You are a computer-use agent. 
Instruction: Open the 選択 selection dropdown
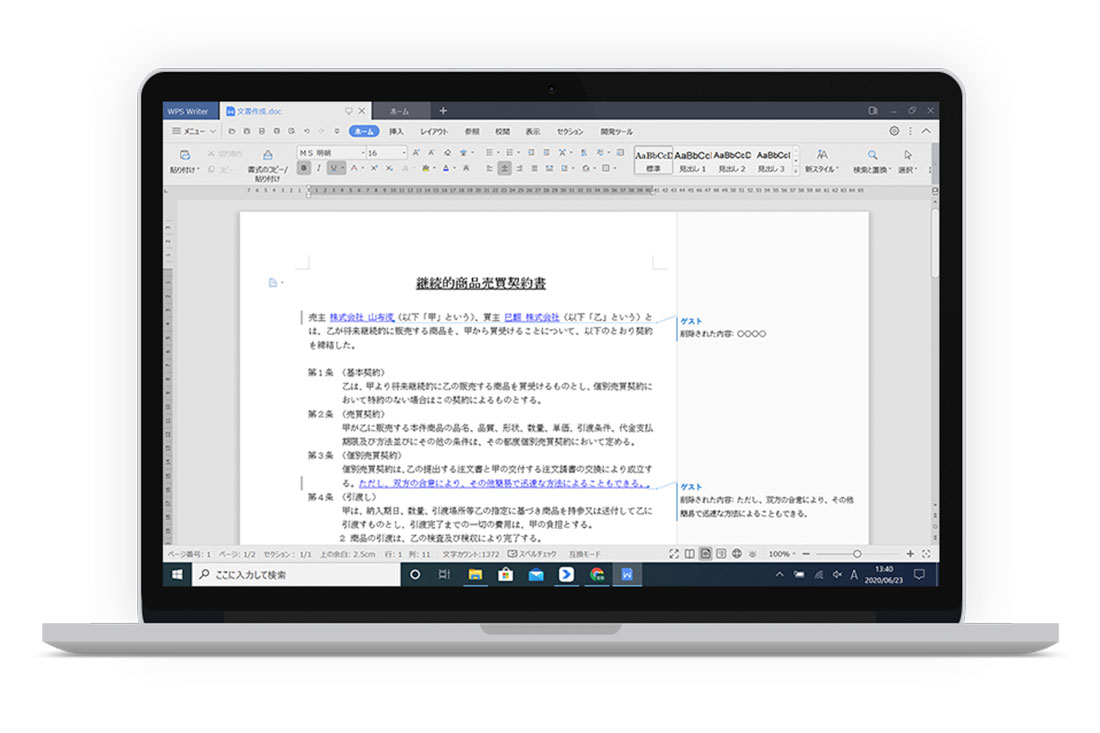[915, 169]
